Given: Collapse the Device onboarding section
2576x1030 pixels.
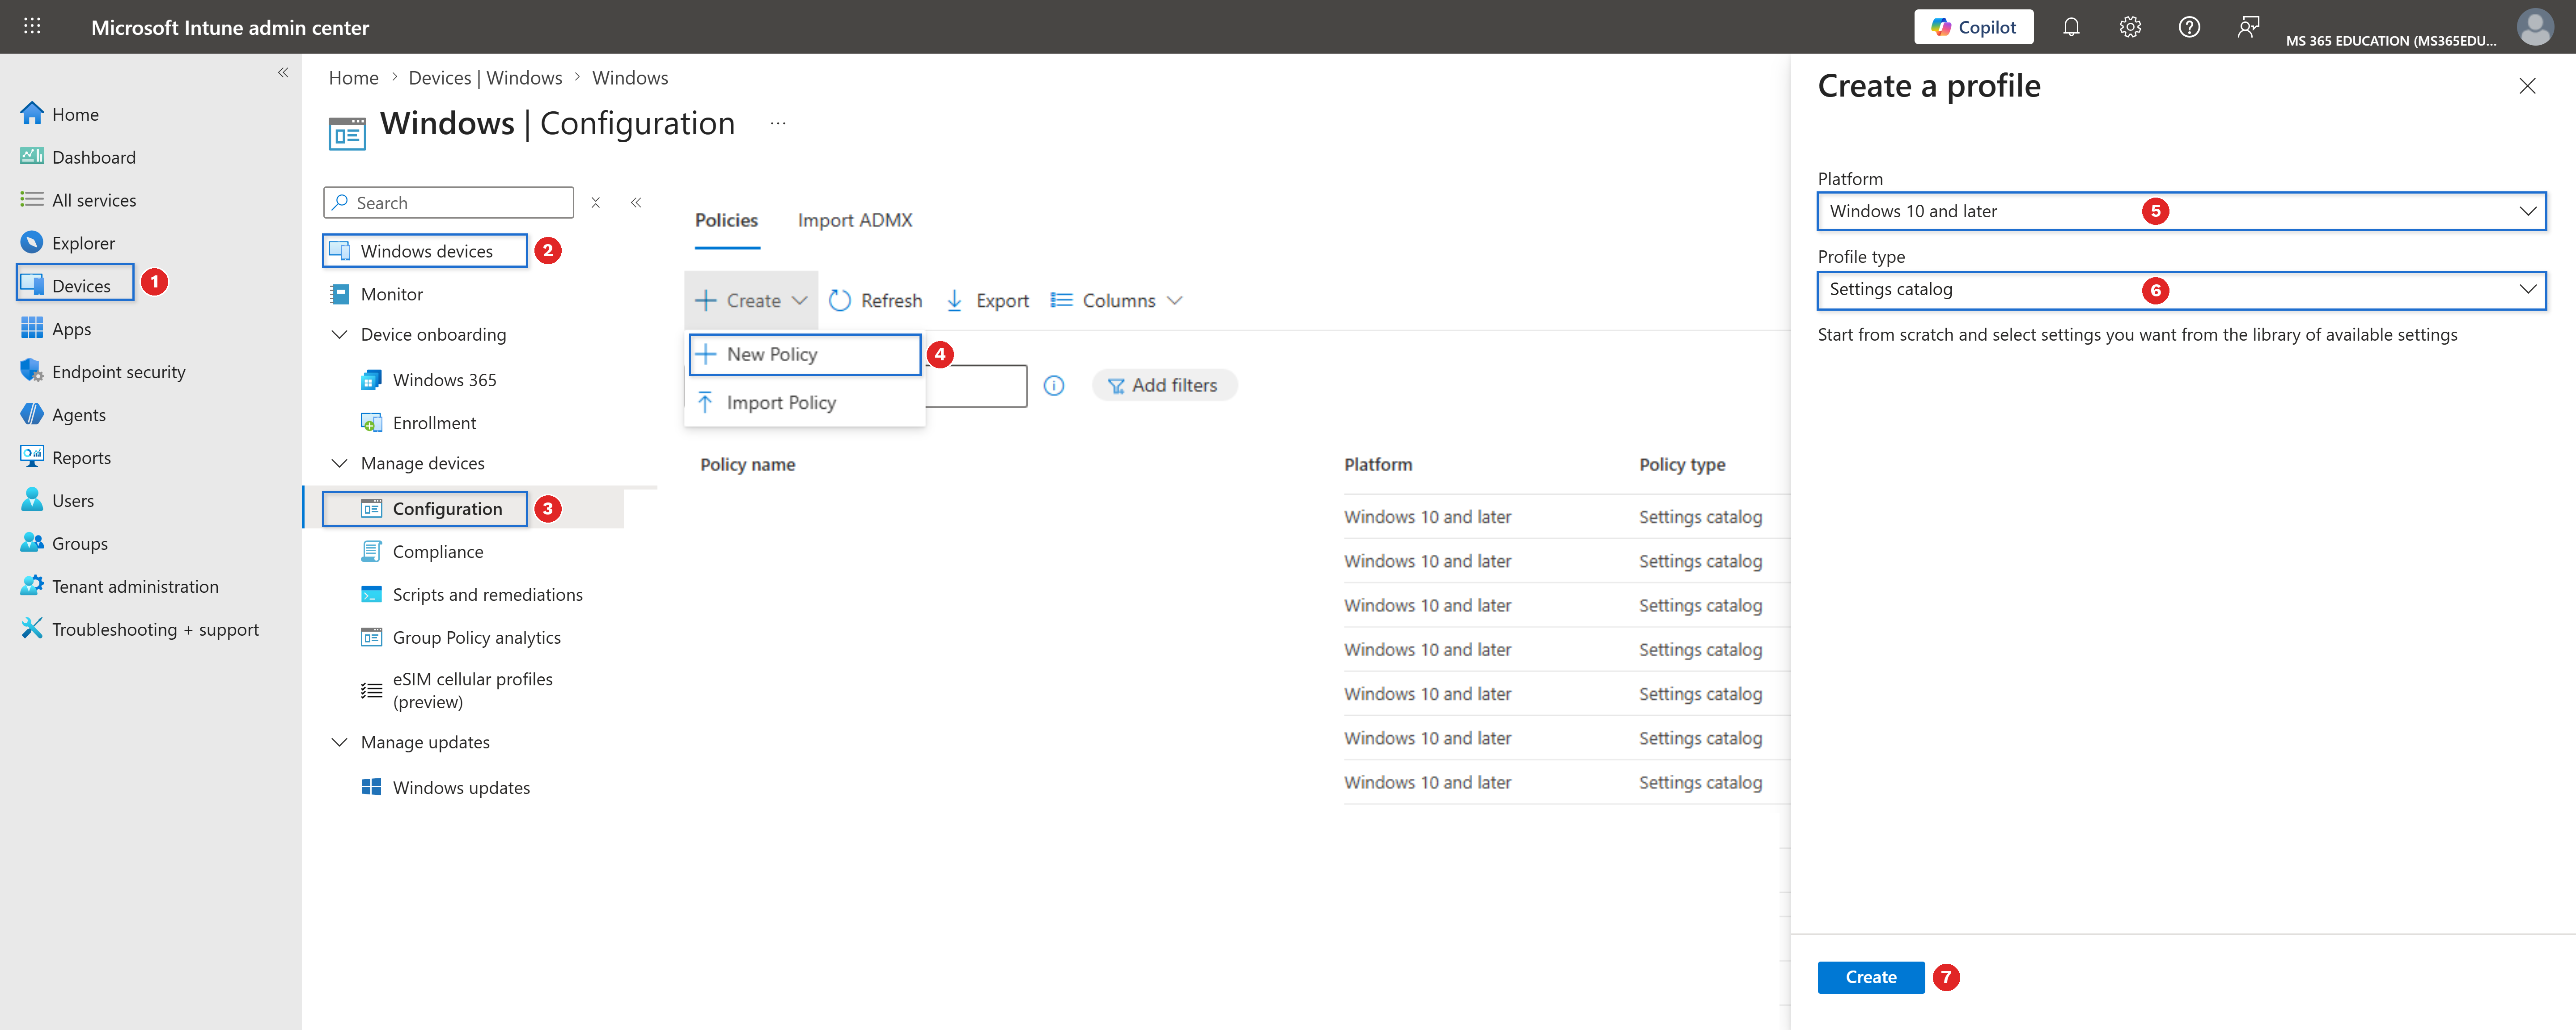Looking at the screenshot, I should pyautogui.click(x=339, y=334).
